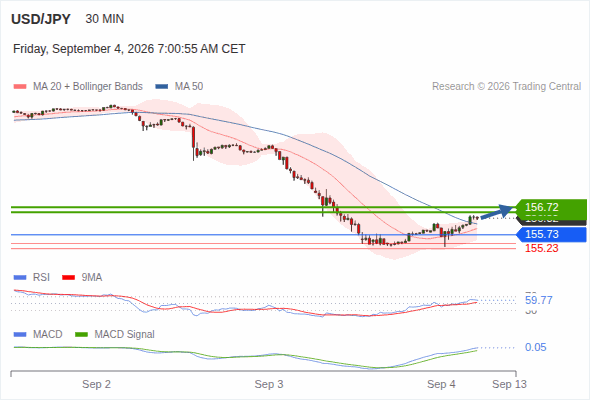
Task: Click the RSI value 59.77 label
Action: 539,300
